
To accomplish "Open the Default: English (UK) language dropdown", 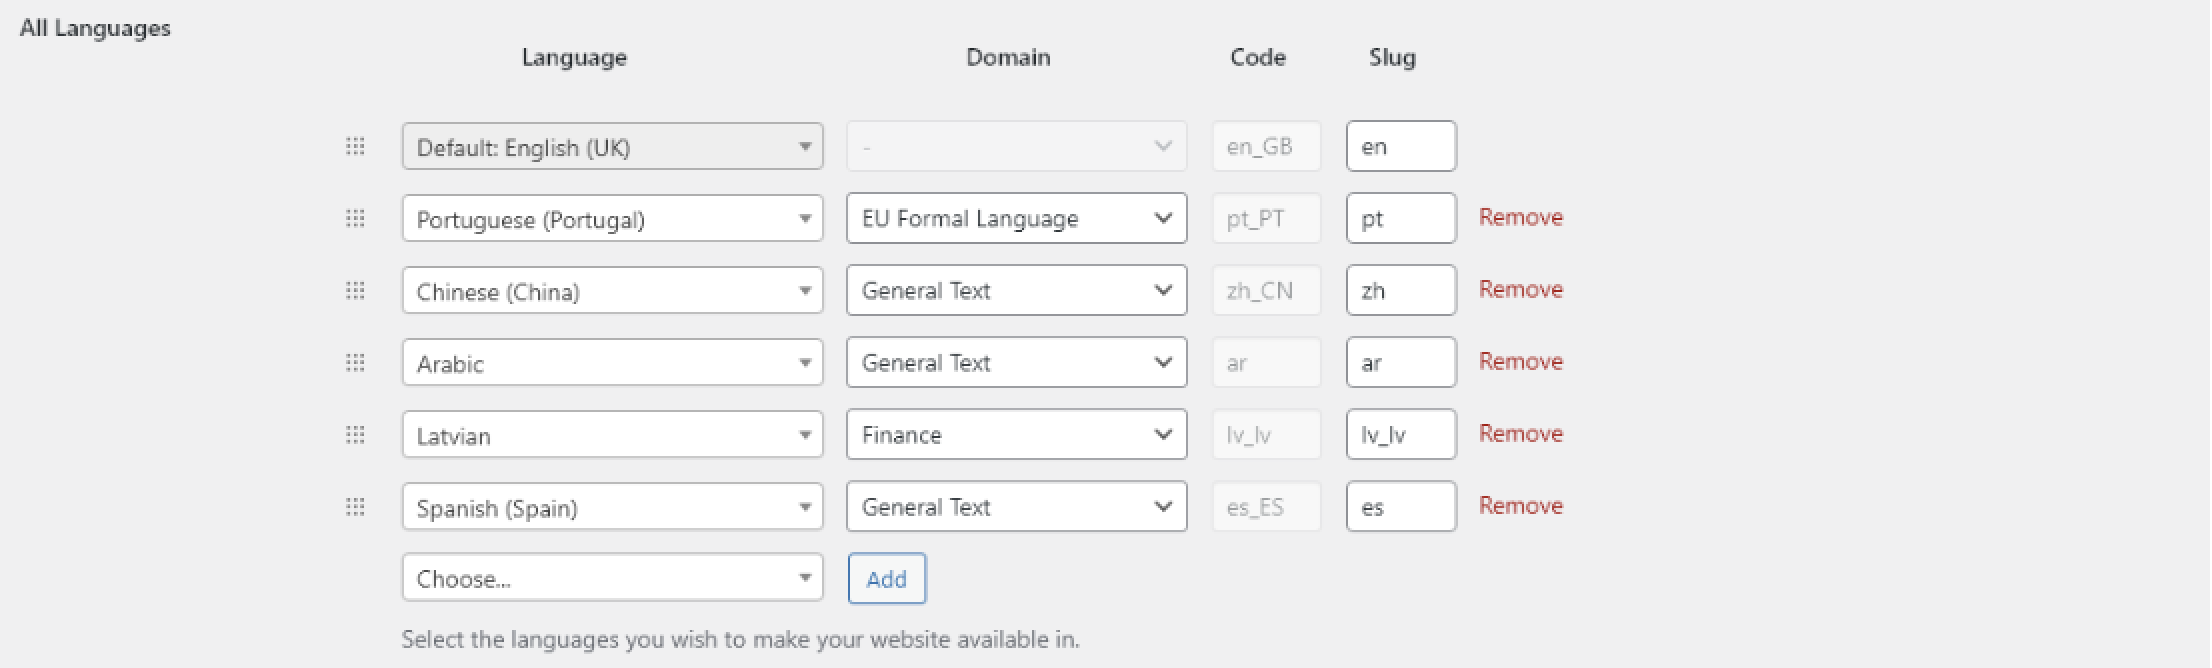I will pos(612,147).
